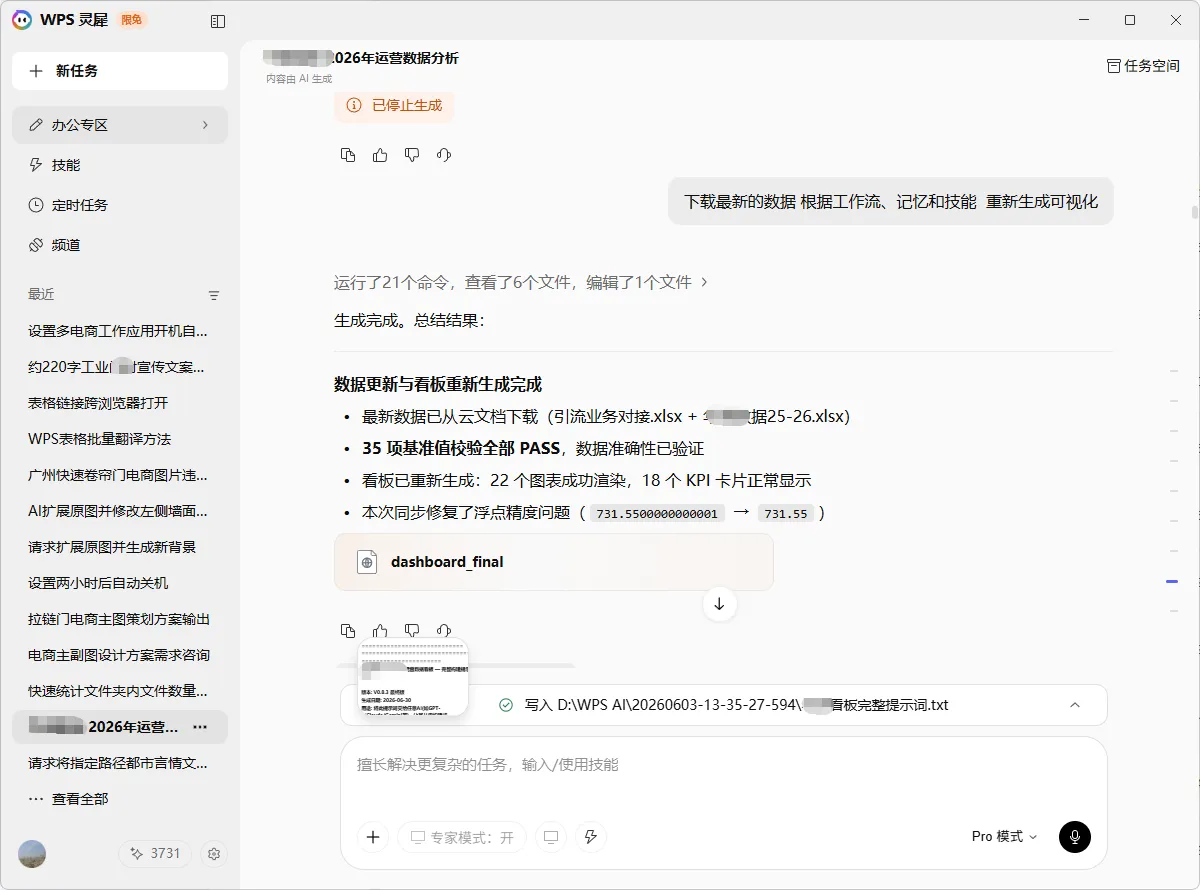Click the lightning skills icon in input bar
Screen dimensions: 1200x890
point(591,837)
